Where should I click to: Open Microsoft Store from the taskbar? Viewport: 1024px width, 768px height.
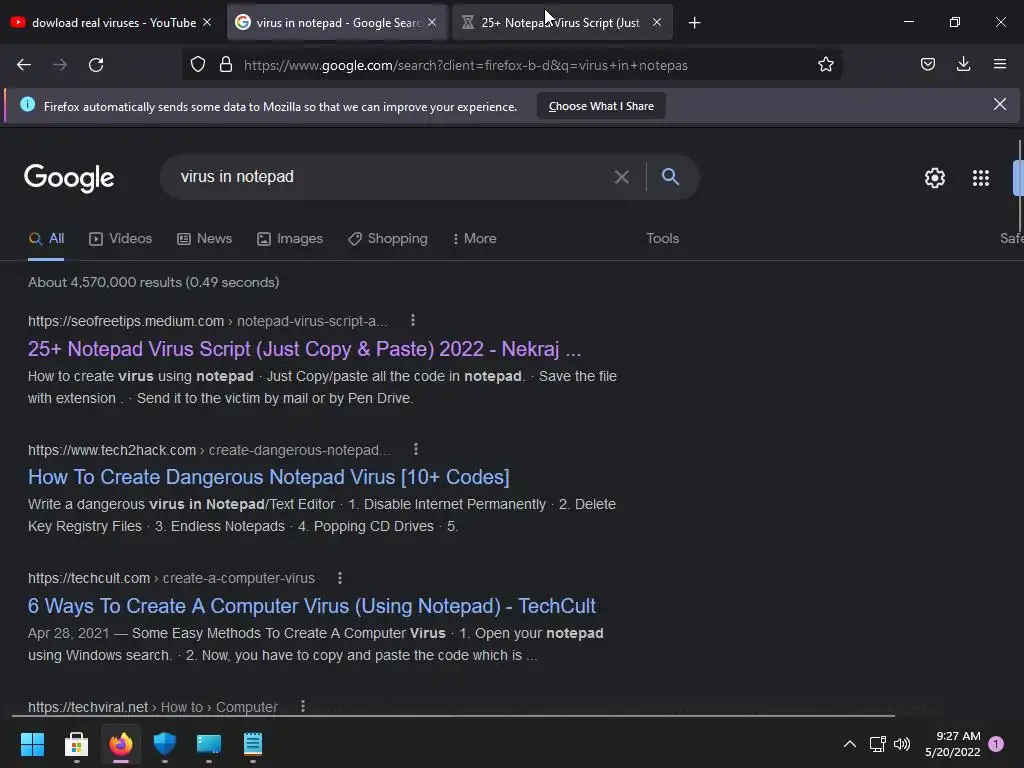click(x=76, y=744)
